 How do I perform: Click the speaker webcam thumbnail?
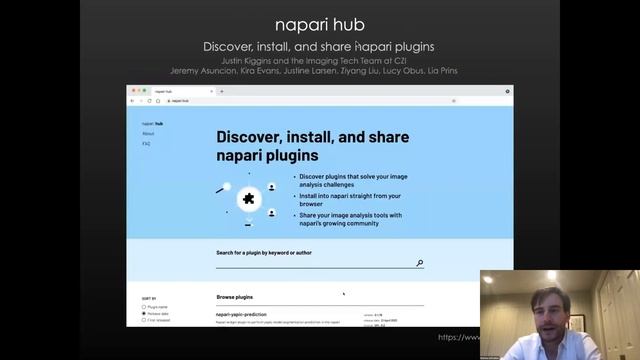pyautogui.click(x=560, y=315)
